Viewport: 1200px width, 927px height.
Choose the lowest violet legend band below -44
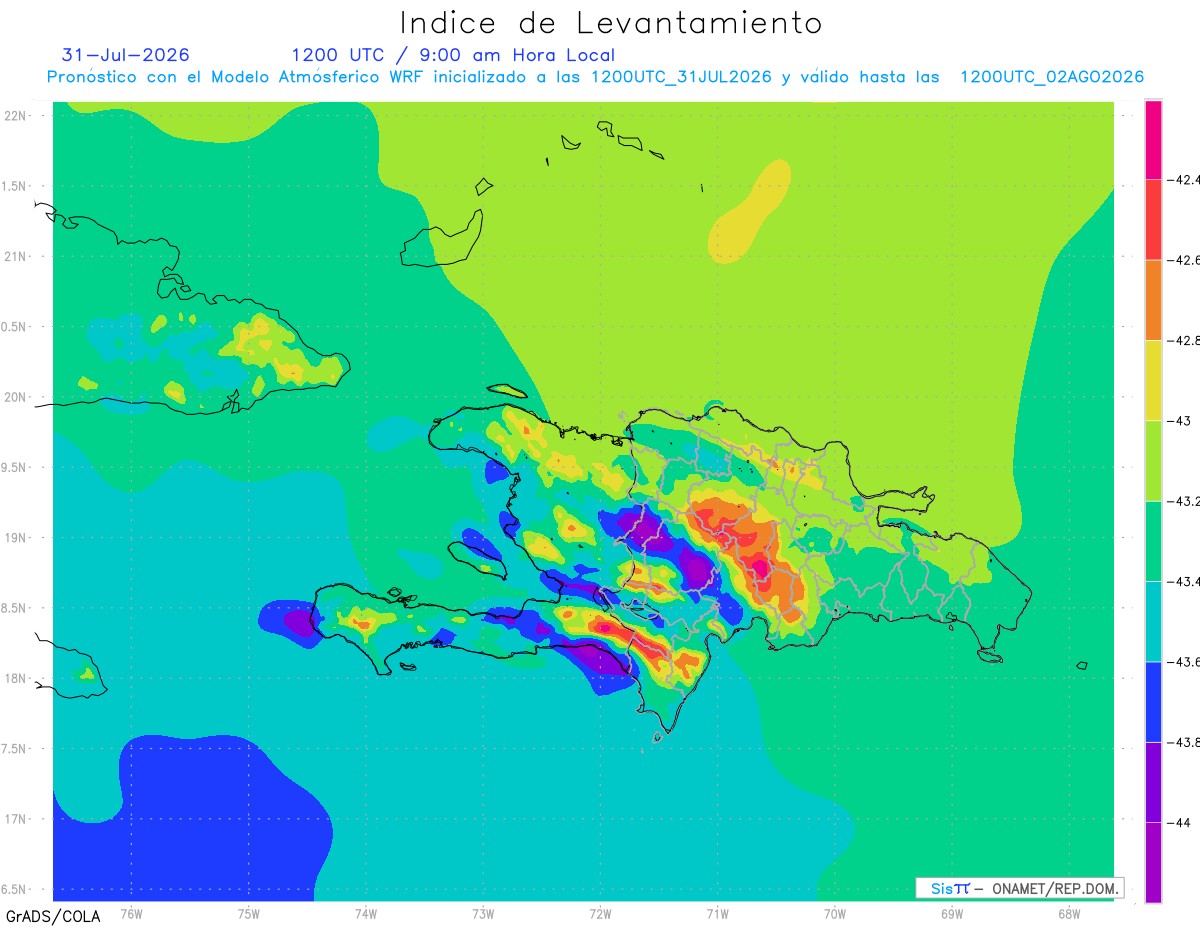[x=1153, y=862]
